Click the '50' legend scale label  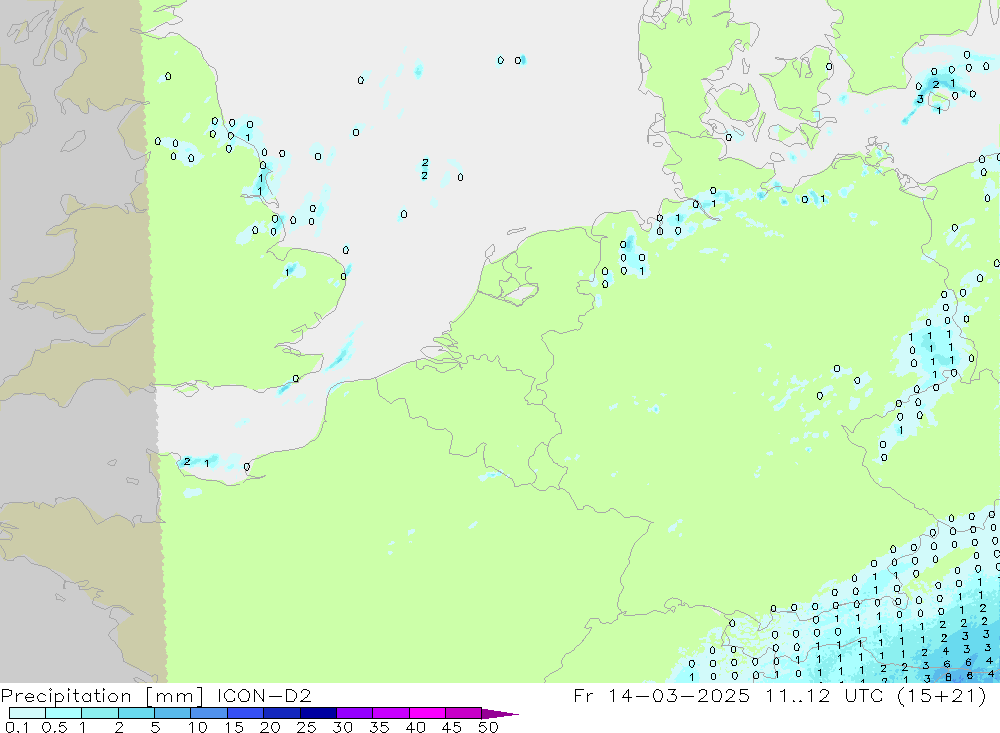click(x=488, y=727)
